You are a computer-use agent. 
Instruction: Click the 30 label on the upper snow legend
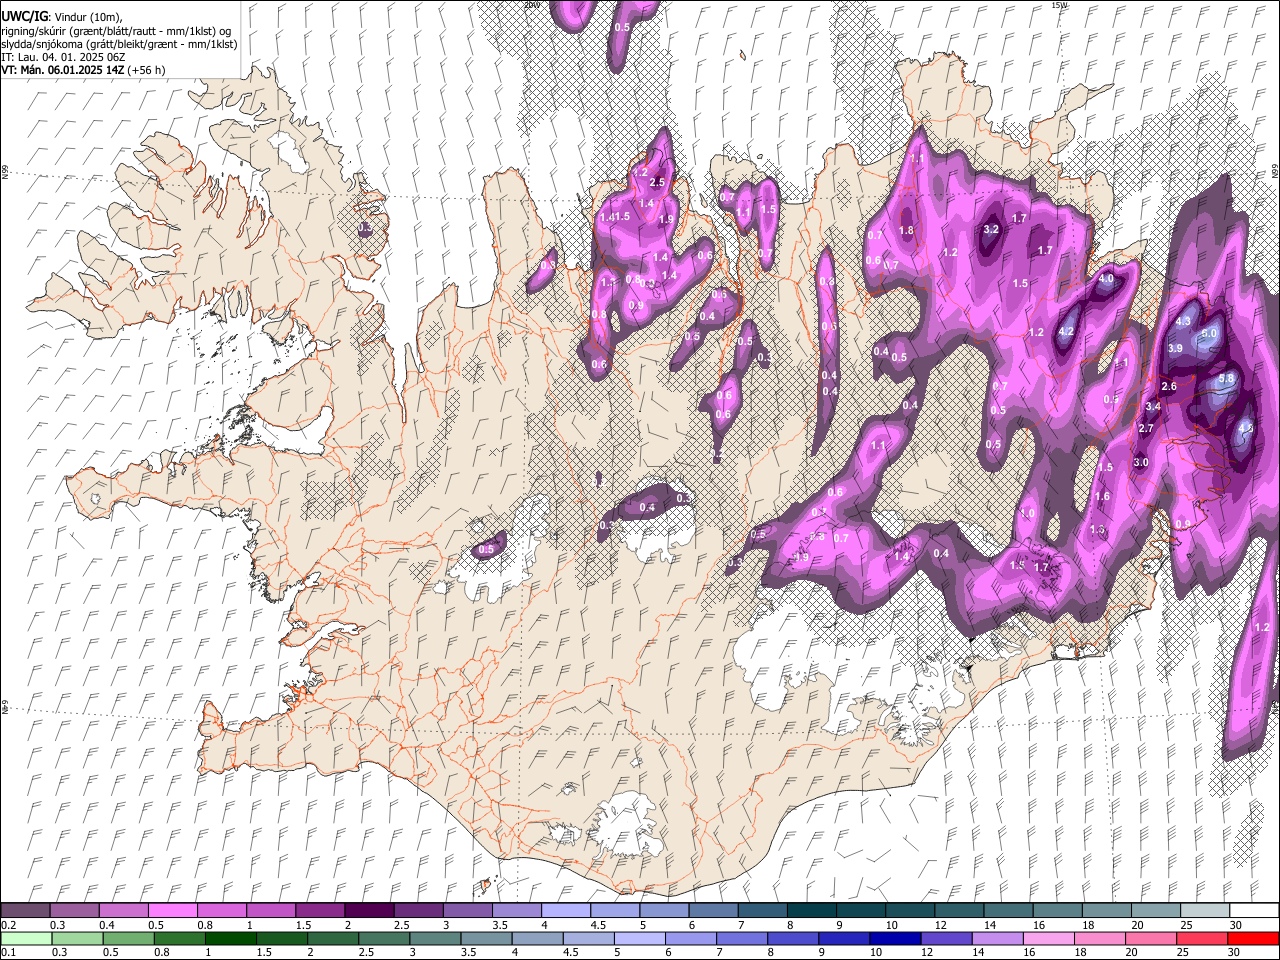(1236, 925)
